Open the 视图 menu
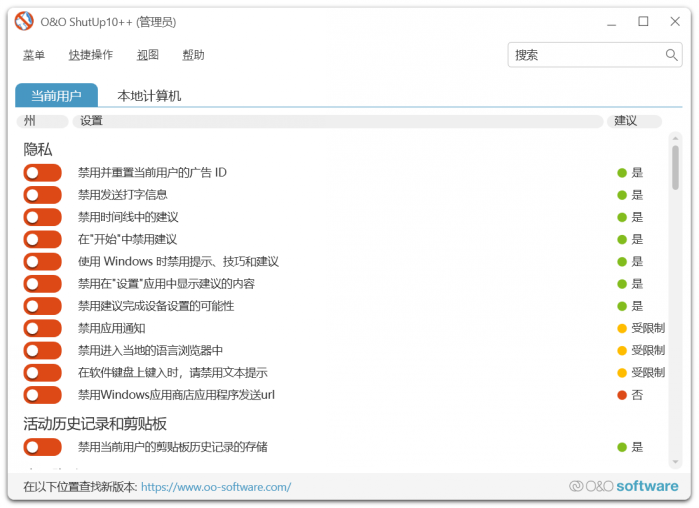Viewport: 699px width, 508px height. click(x=148, y=55)
